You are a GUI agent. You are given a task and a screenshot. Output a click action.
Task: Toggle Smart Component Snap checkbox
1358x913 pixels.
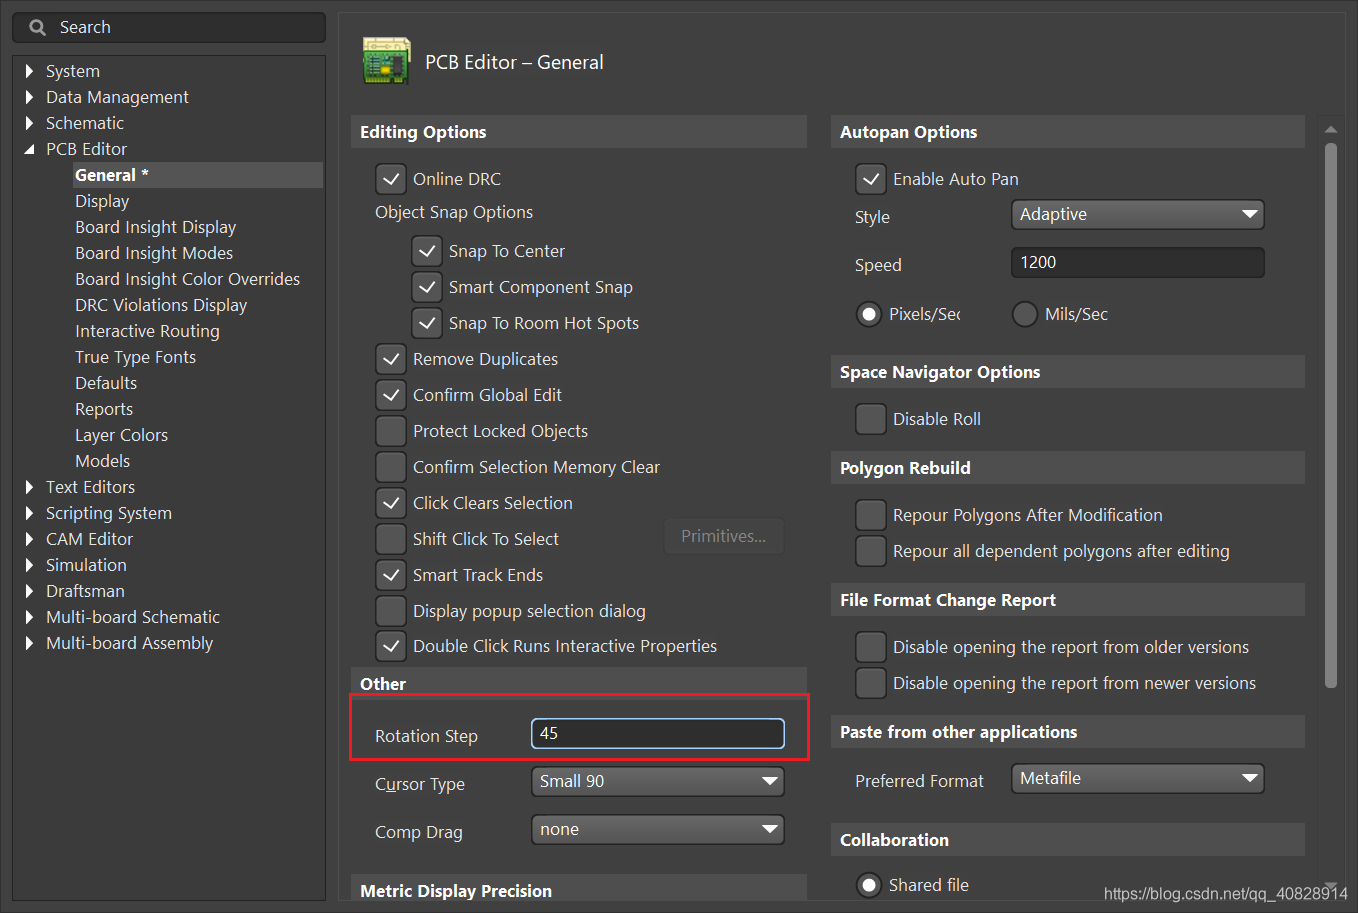point(427,287)
